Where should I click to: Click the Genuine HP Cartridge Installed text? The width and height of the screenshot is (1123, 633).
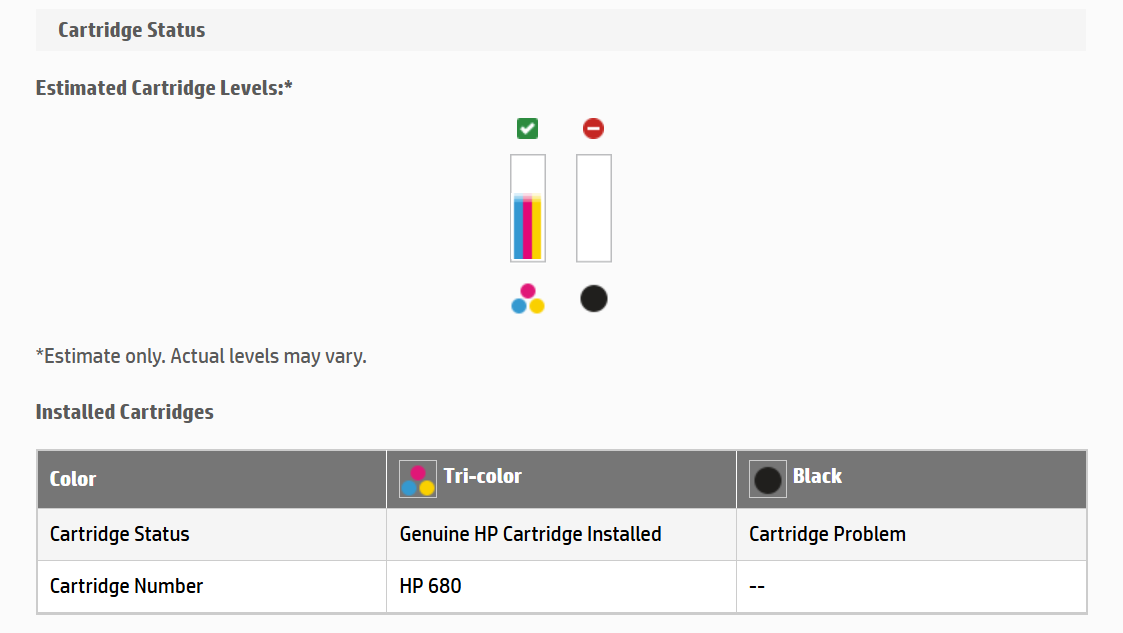click(530, 534)
